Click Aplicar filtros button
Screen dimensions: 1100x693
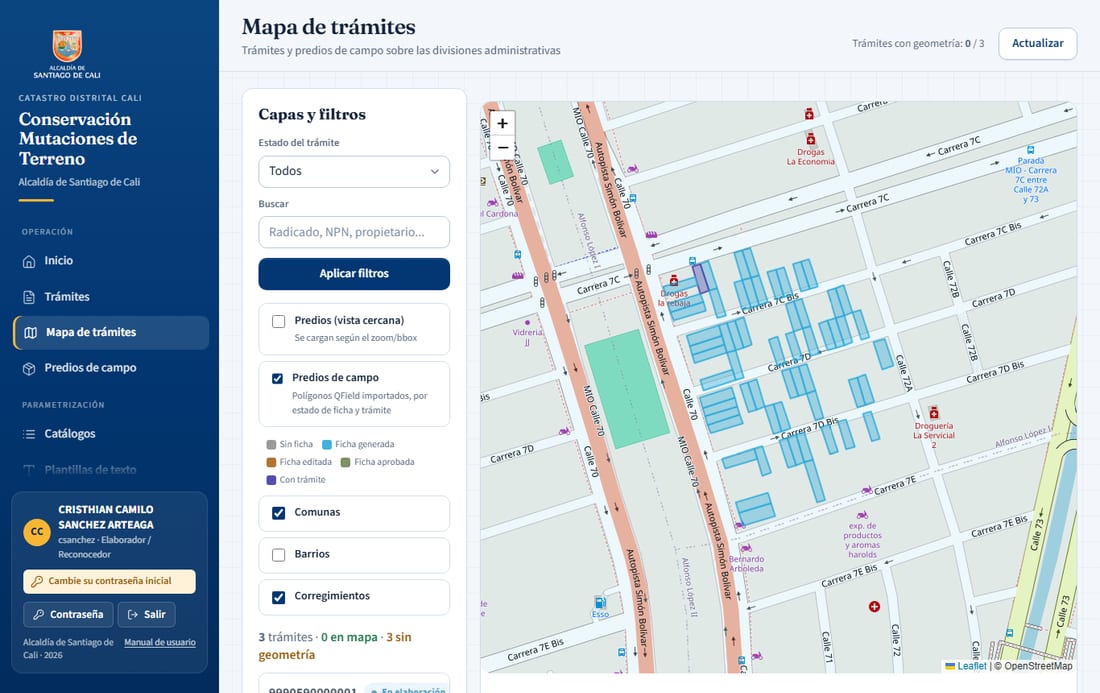[x=354, y=274]
